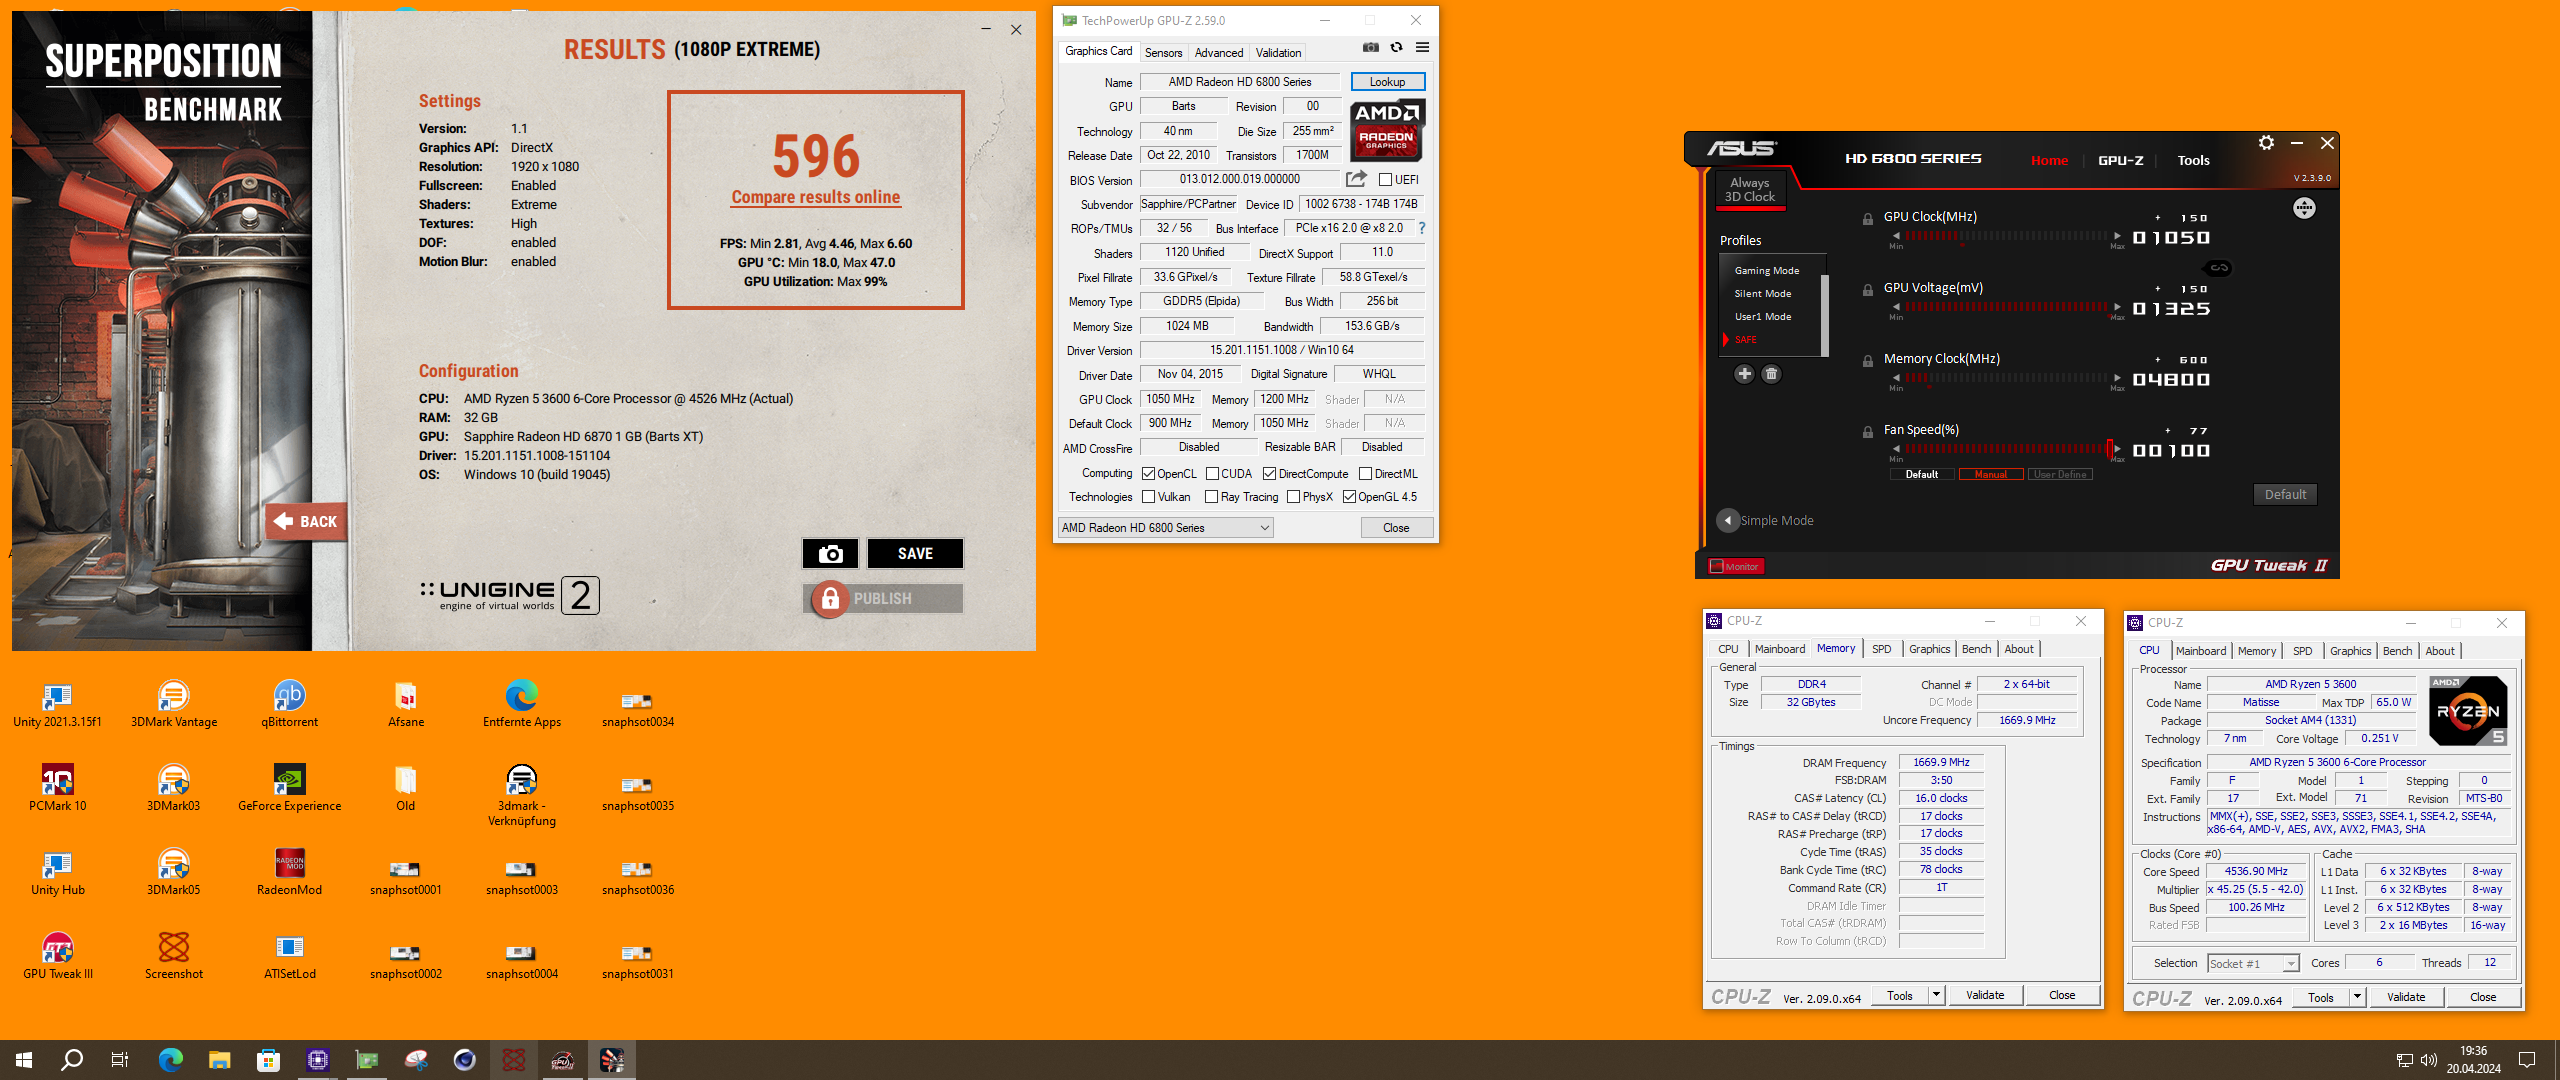
Task: Click the Fan Speed(%) slider handle
Action: click(2110, 449)
